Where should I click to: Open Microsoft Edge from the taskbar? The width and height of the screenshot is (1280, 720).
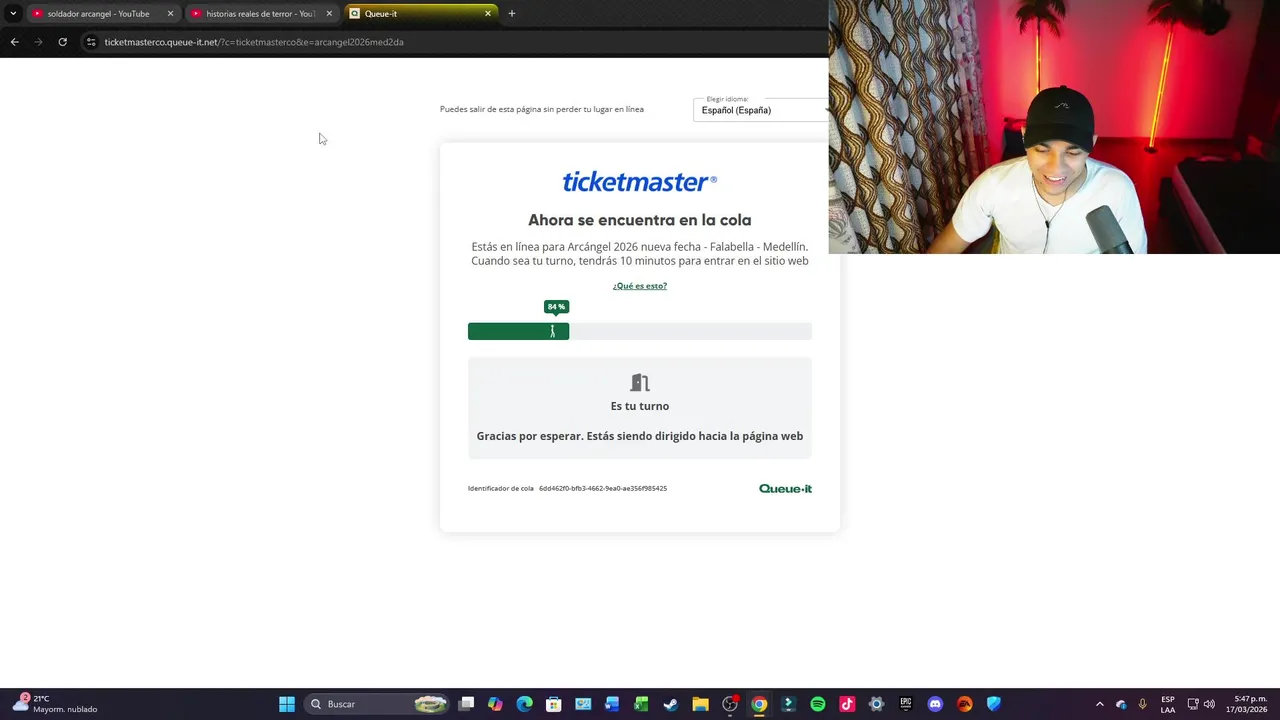(x=524, y=704)
